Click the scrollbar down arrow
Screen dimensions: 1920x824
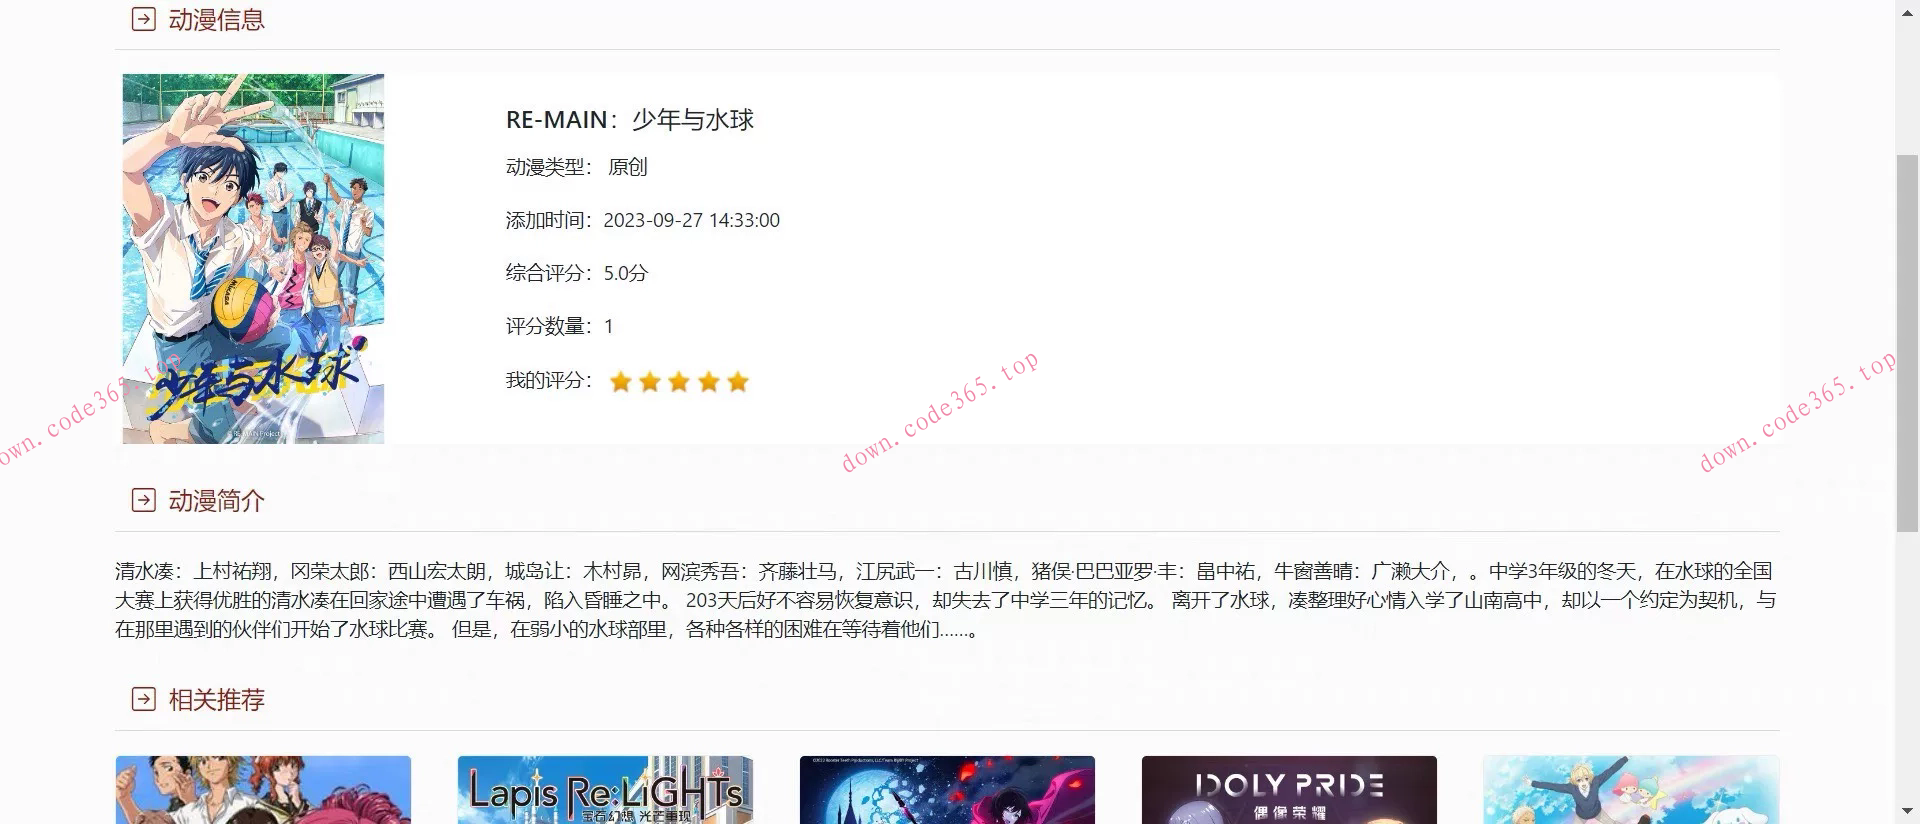(1907, 812)
